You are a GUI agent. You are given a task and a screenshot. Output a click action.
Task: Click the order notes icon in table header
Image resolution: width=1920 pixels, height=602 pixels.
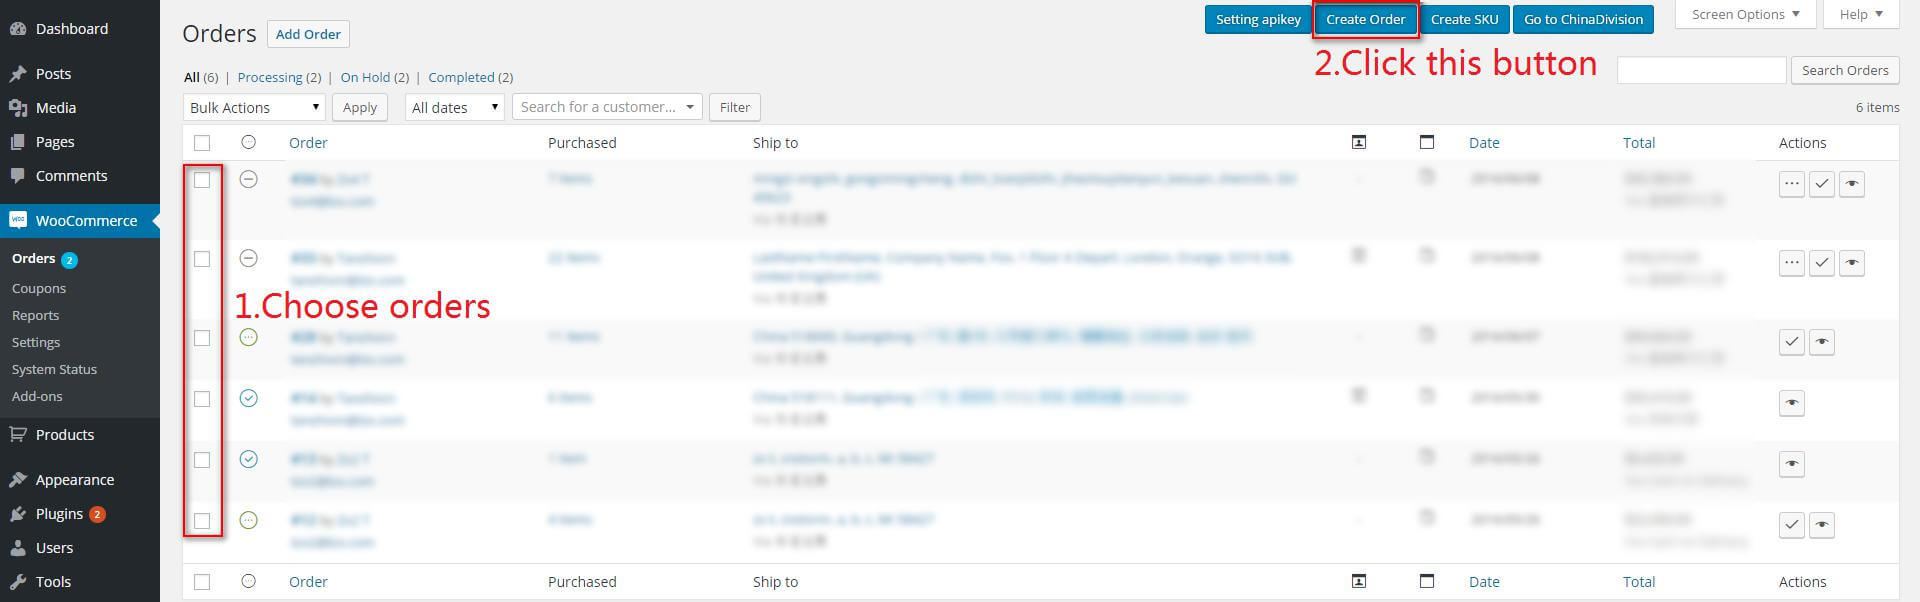tap(1427, 143)
